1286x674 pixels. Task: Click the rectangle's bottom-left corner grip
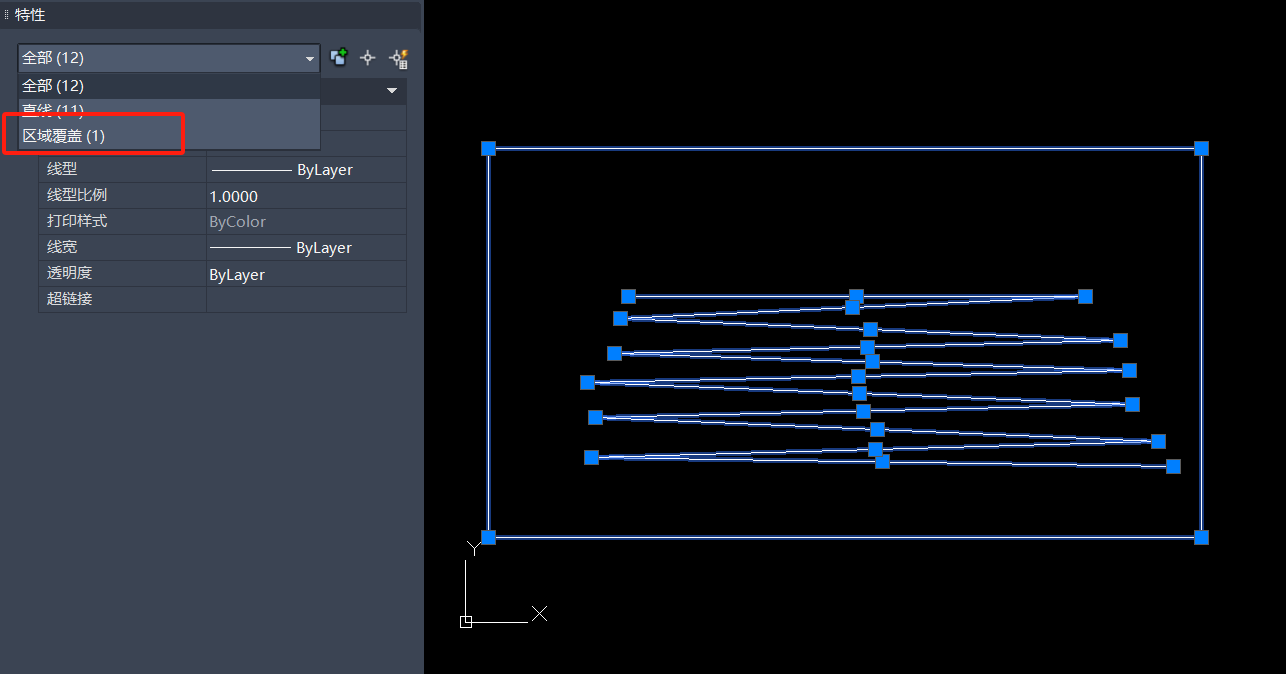[488, 537]
